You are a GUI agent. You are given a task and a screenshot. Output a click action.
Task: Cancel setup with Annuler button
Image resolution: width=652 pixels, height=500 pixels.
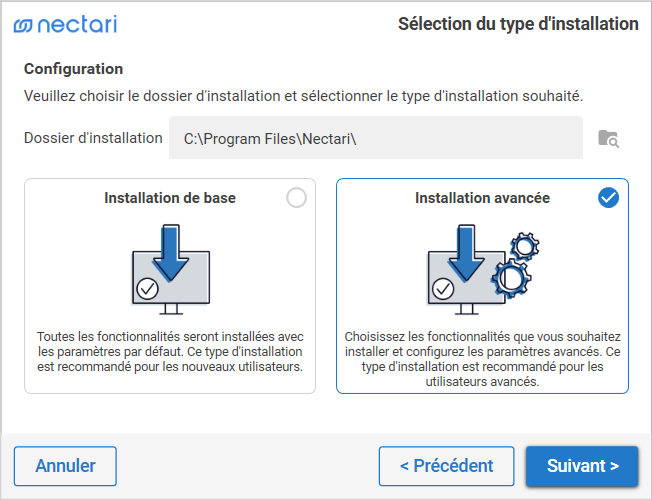tap(65, 466)
